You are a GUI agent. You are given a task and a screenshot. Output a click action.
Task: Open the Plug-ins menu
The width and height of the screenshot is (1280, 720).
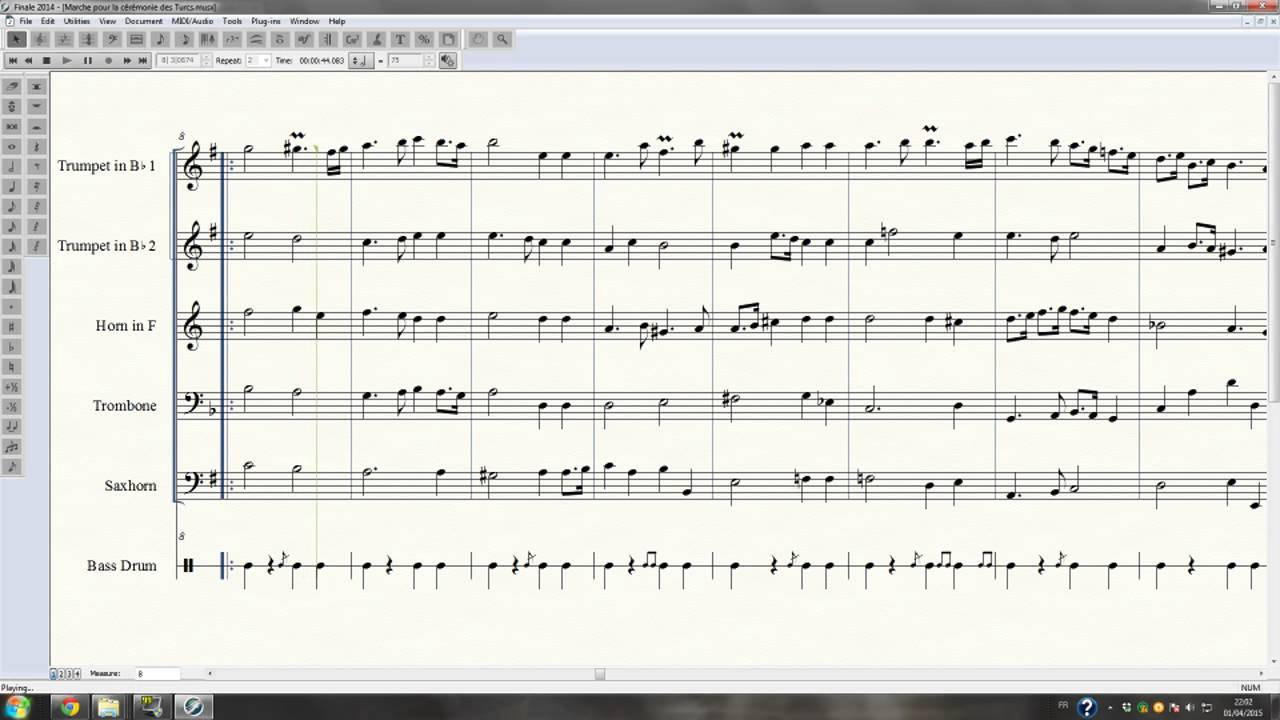pos(266,21)
